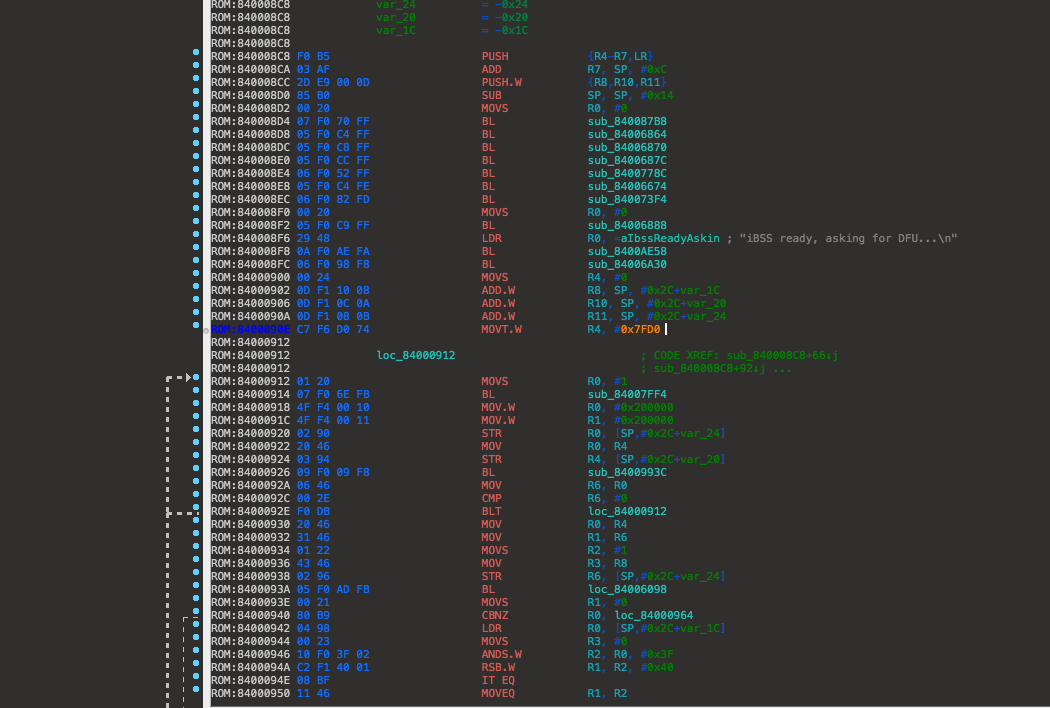Toggle breakpoint dot beside the PUSH {R4-R7,LR} line
This screenshot has width=1050, height=708.
pos(196,56)
